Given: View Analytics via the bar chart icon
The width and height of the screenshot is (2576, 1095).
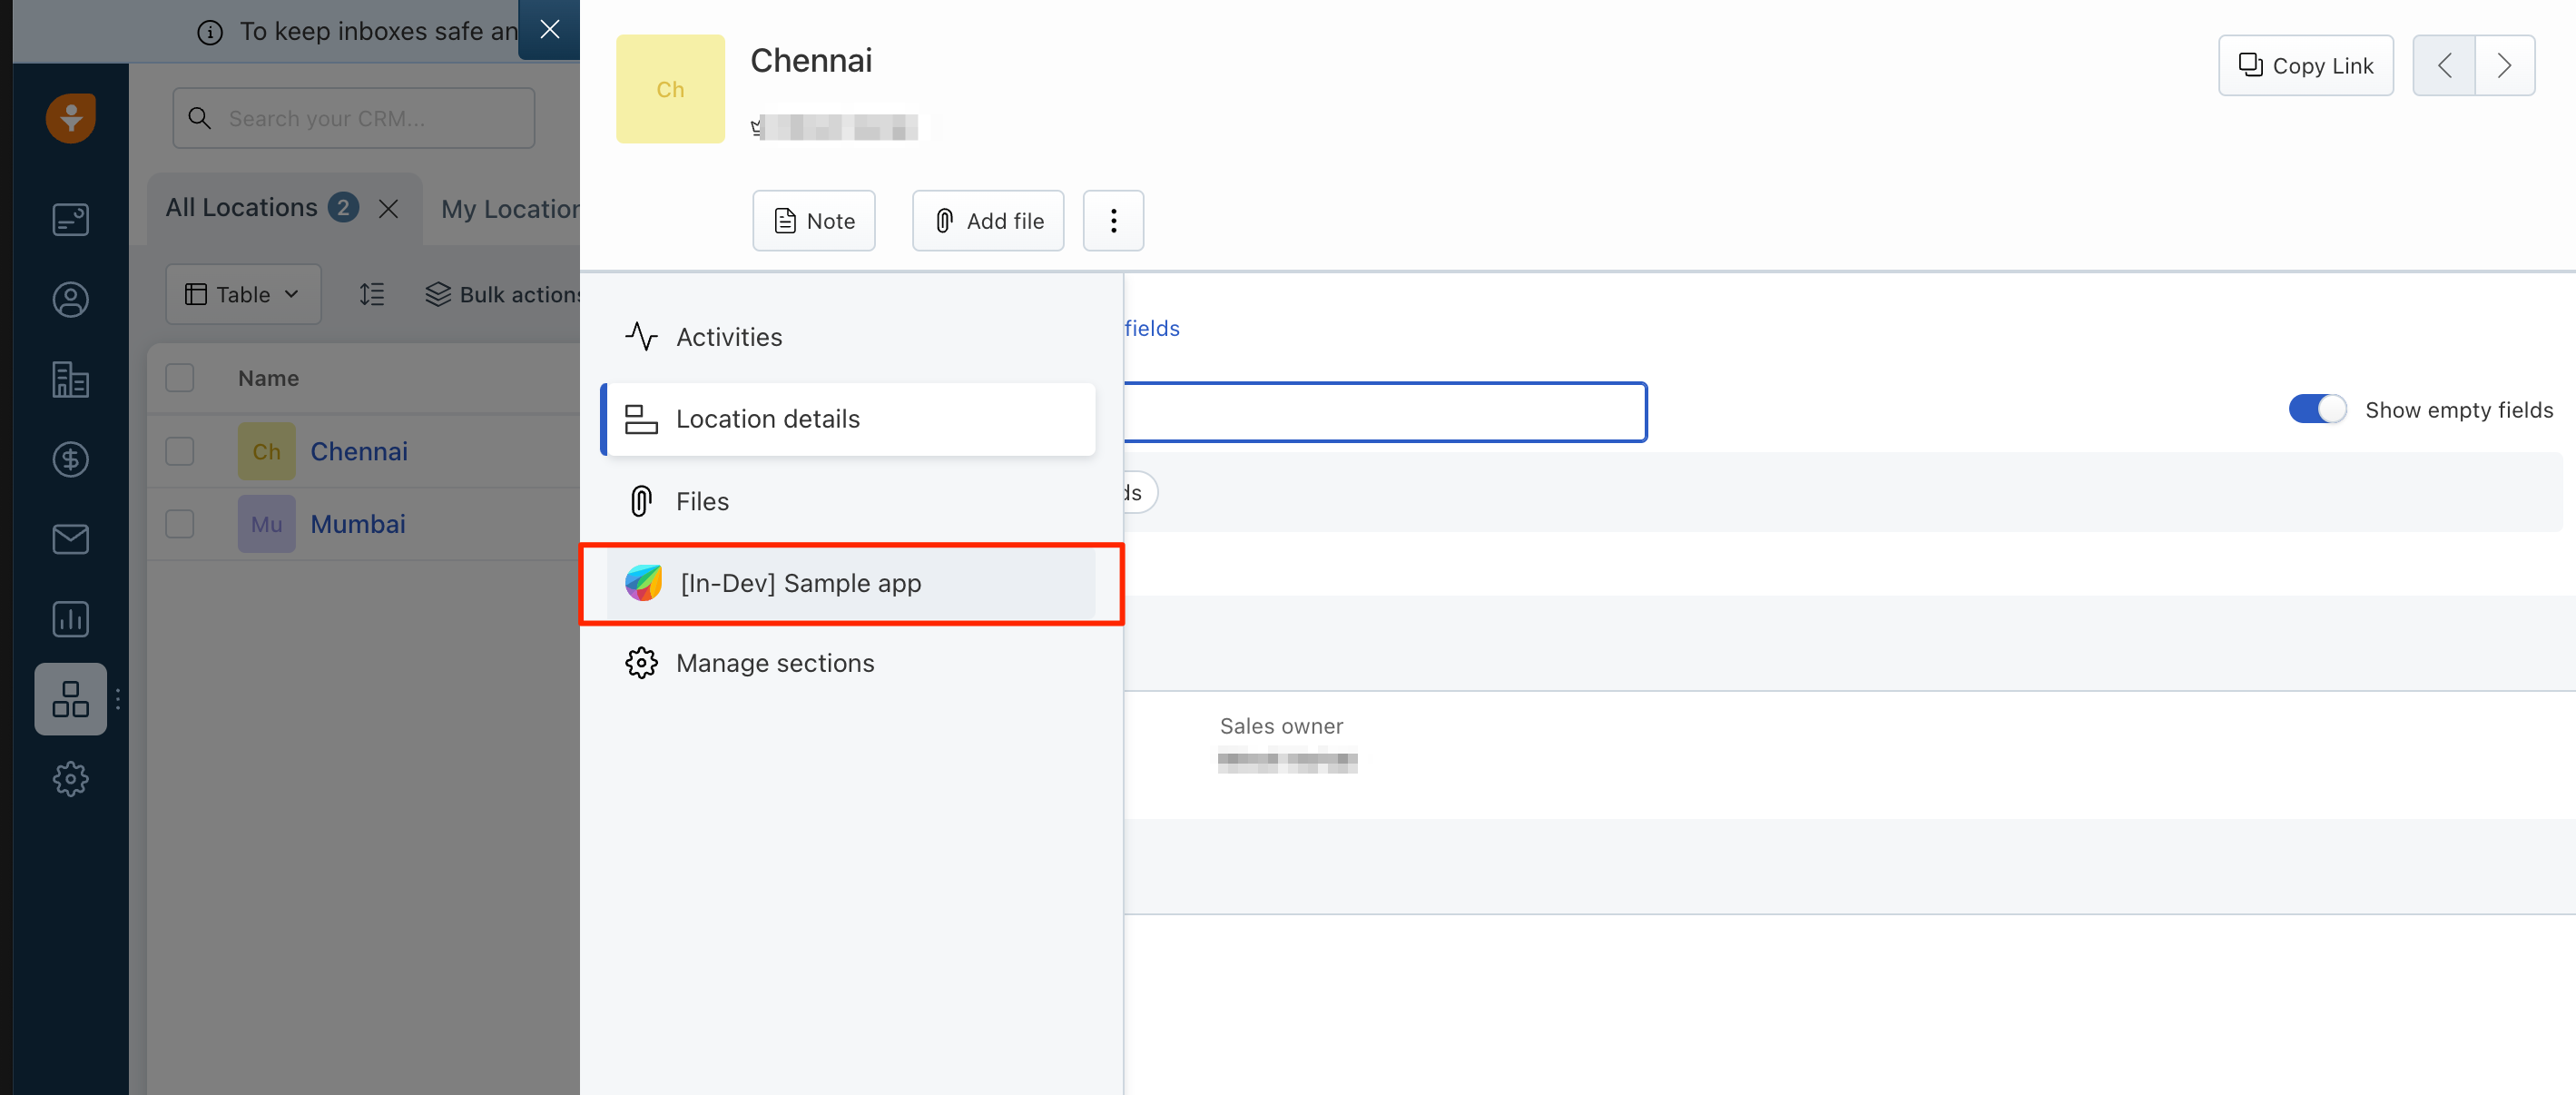Looking at the screenshot, I should coord(70,619).
